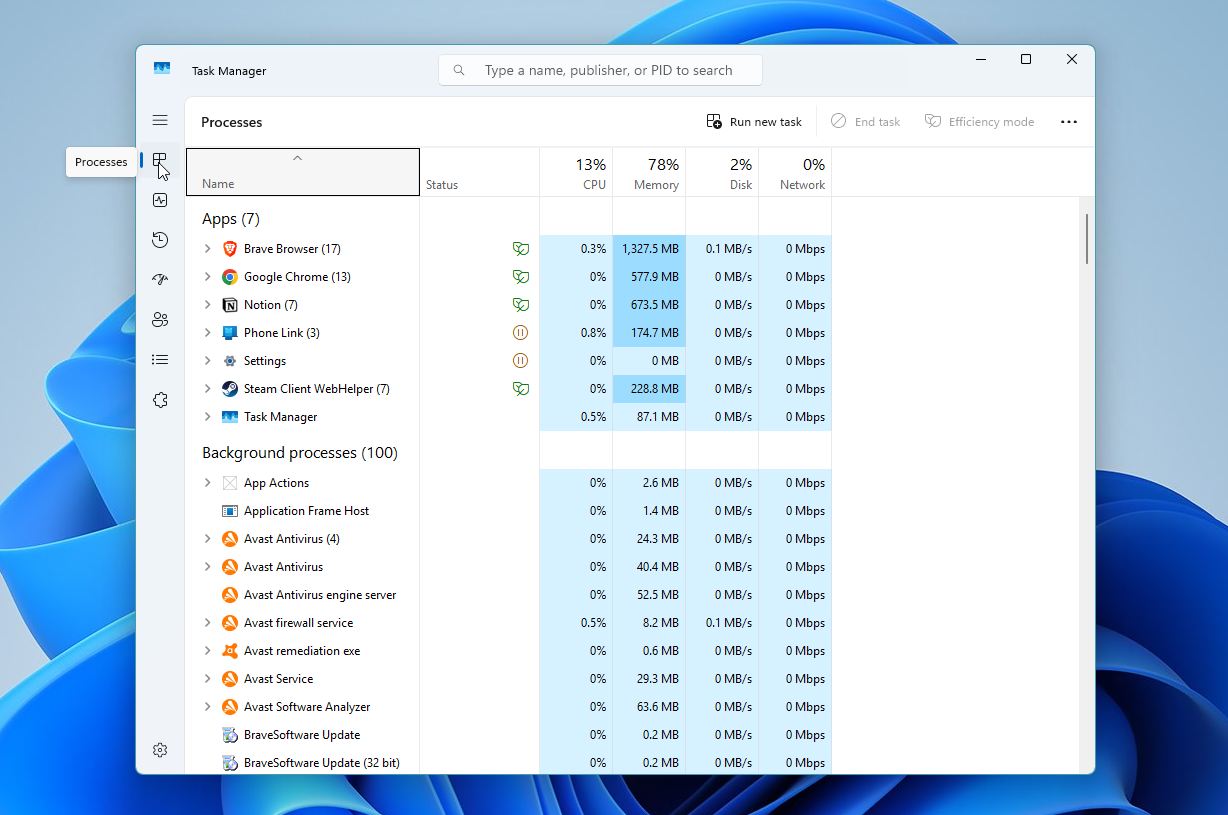The height and width of the screenshot is (815, 1228).
Task: Click in the process search box
Action: (600, 70)
